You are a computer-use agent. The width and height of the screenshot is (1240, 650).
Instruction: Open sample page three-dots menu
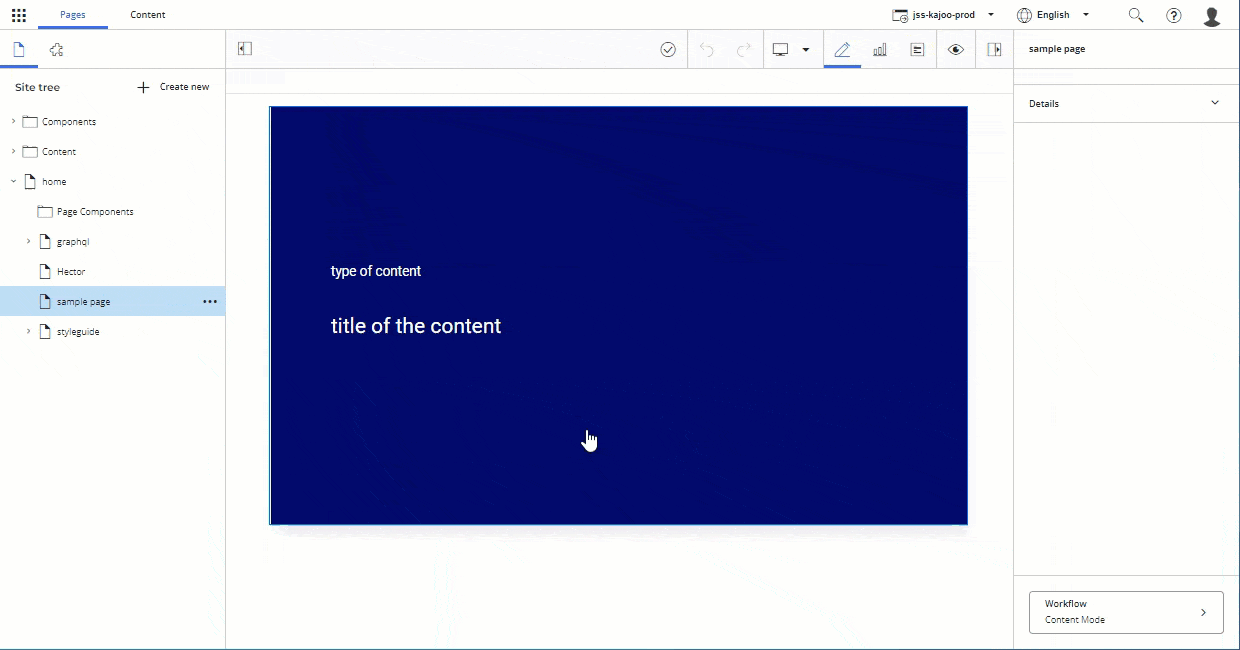pos(210,301)
